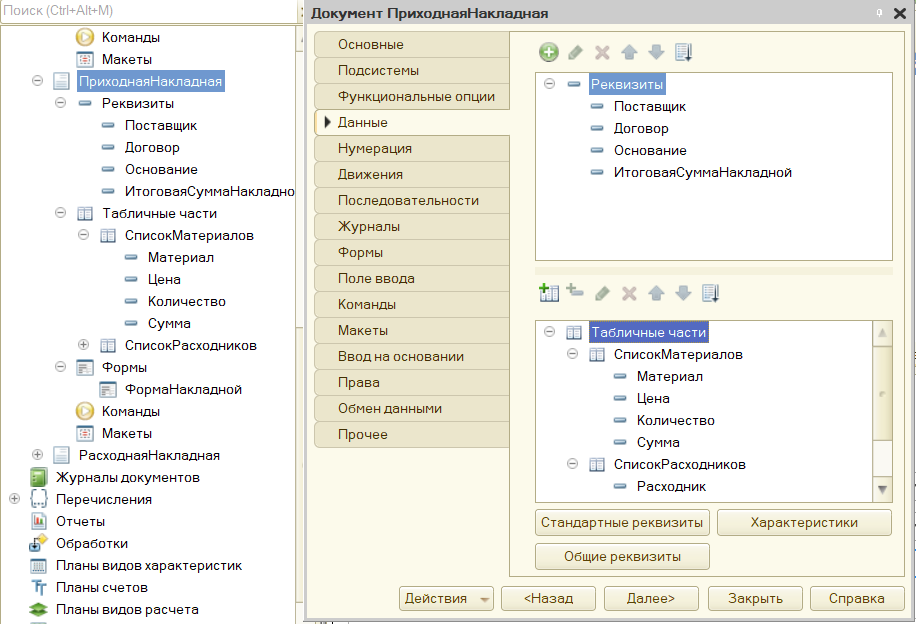Collapse СписокРасходников node in dialog

click(572, 464)
